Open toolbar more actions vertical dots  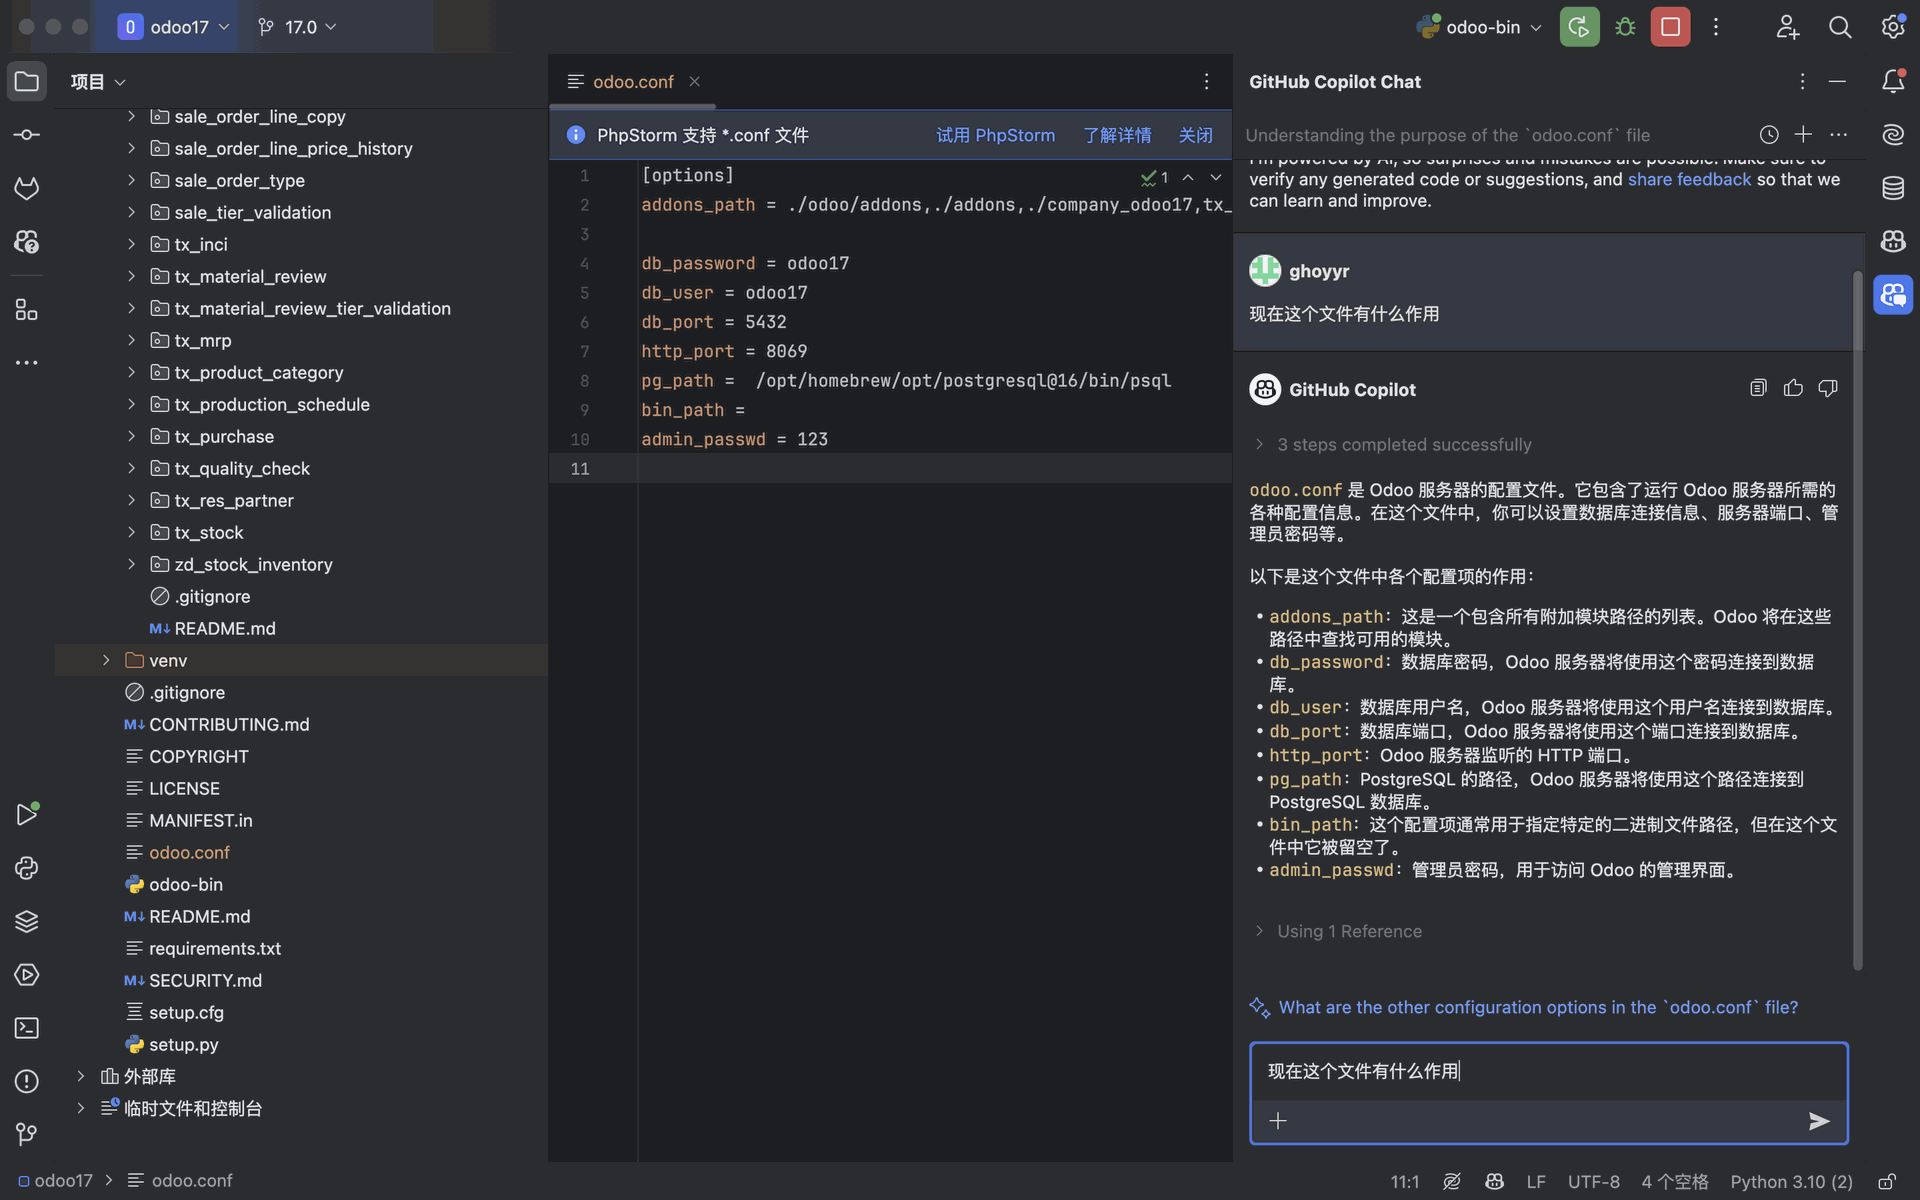[1716, 27]
